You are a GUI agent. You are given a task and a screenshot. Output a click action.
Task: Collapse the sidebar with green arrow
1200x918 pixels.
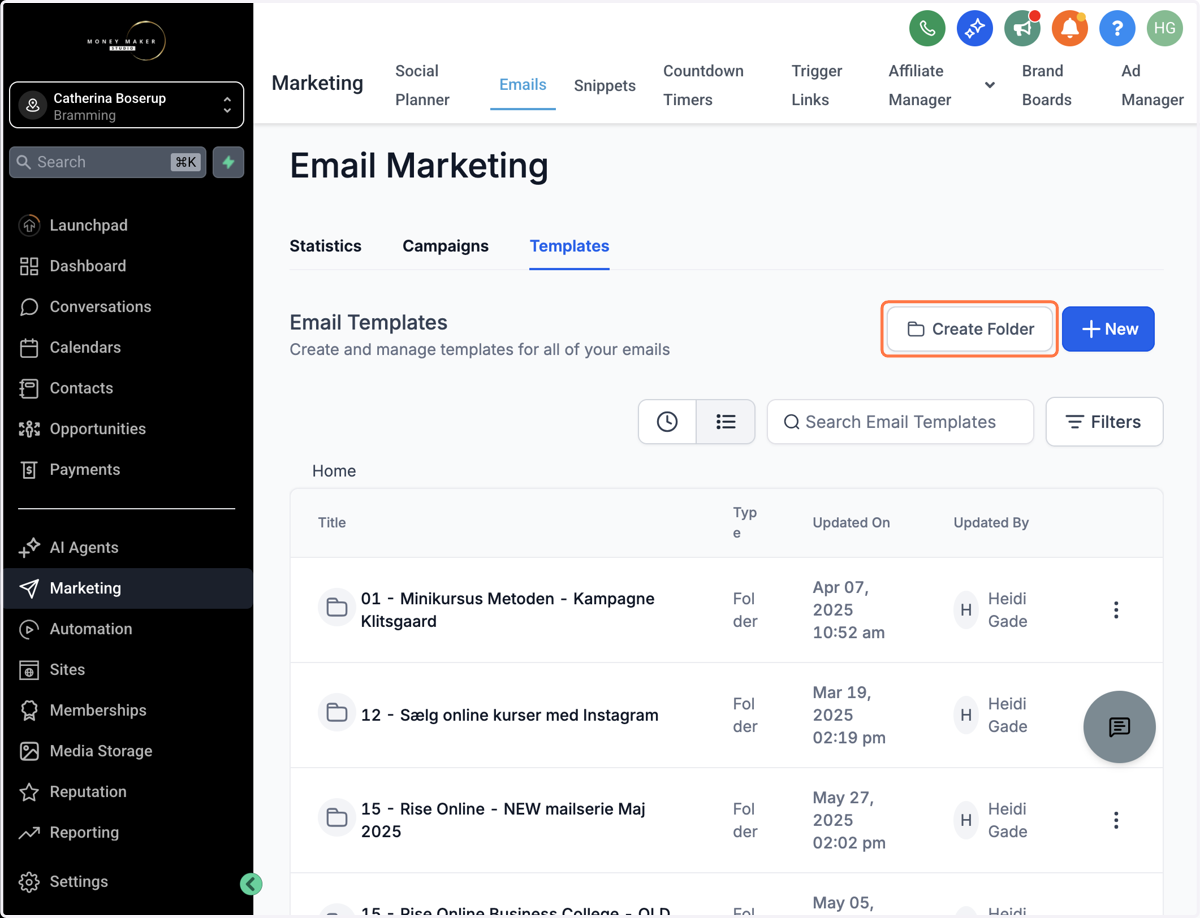[251, 883]
